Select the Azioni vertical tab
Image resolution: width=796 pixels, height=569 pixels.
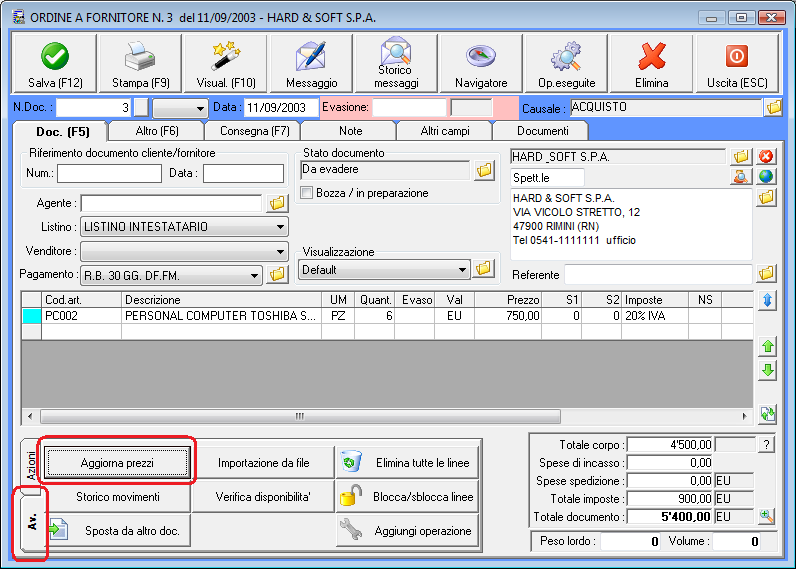click(31, 466)
